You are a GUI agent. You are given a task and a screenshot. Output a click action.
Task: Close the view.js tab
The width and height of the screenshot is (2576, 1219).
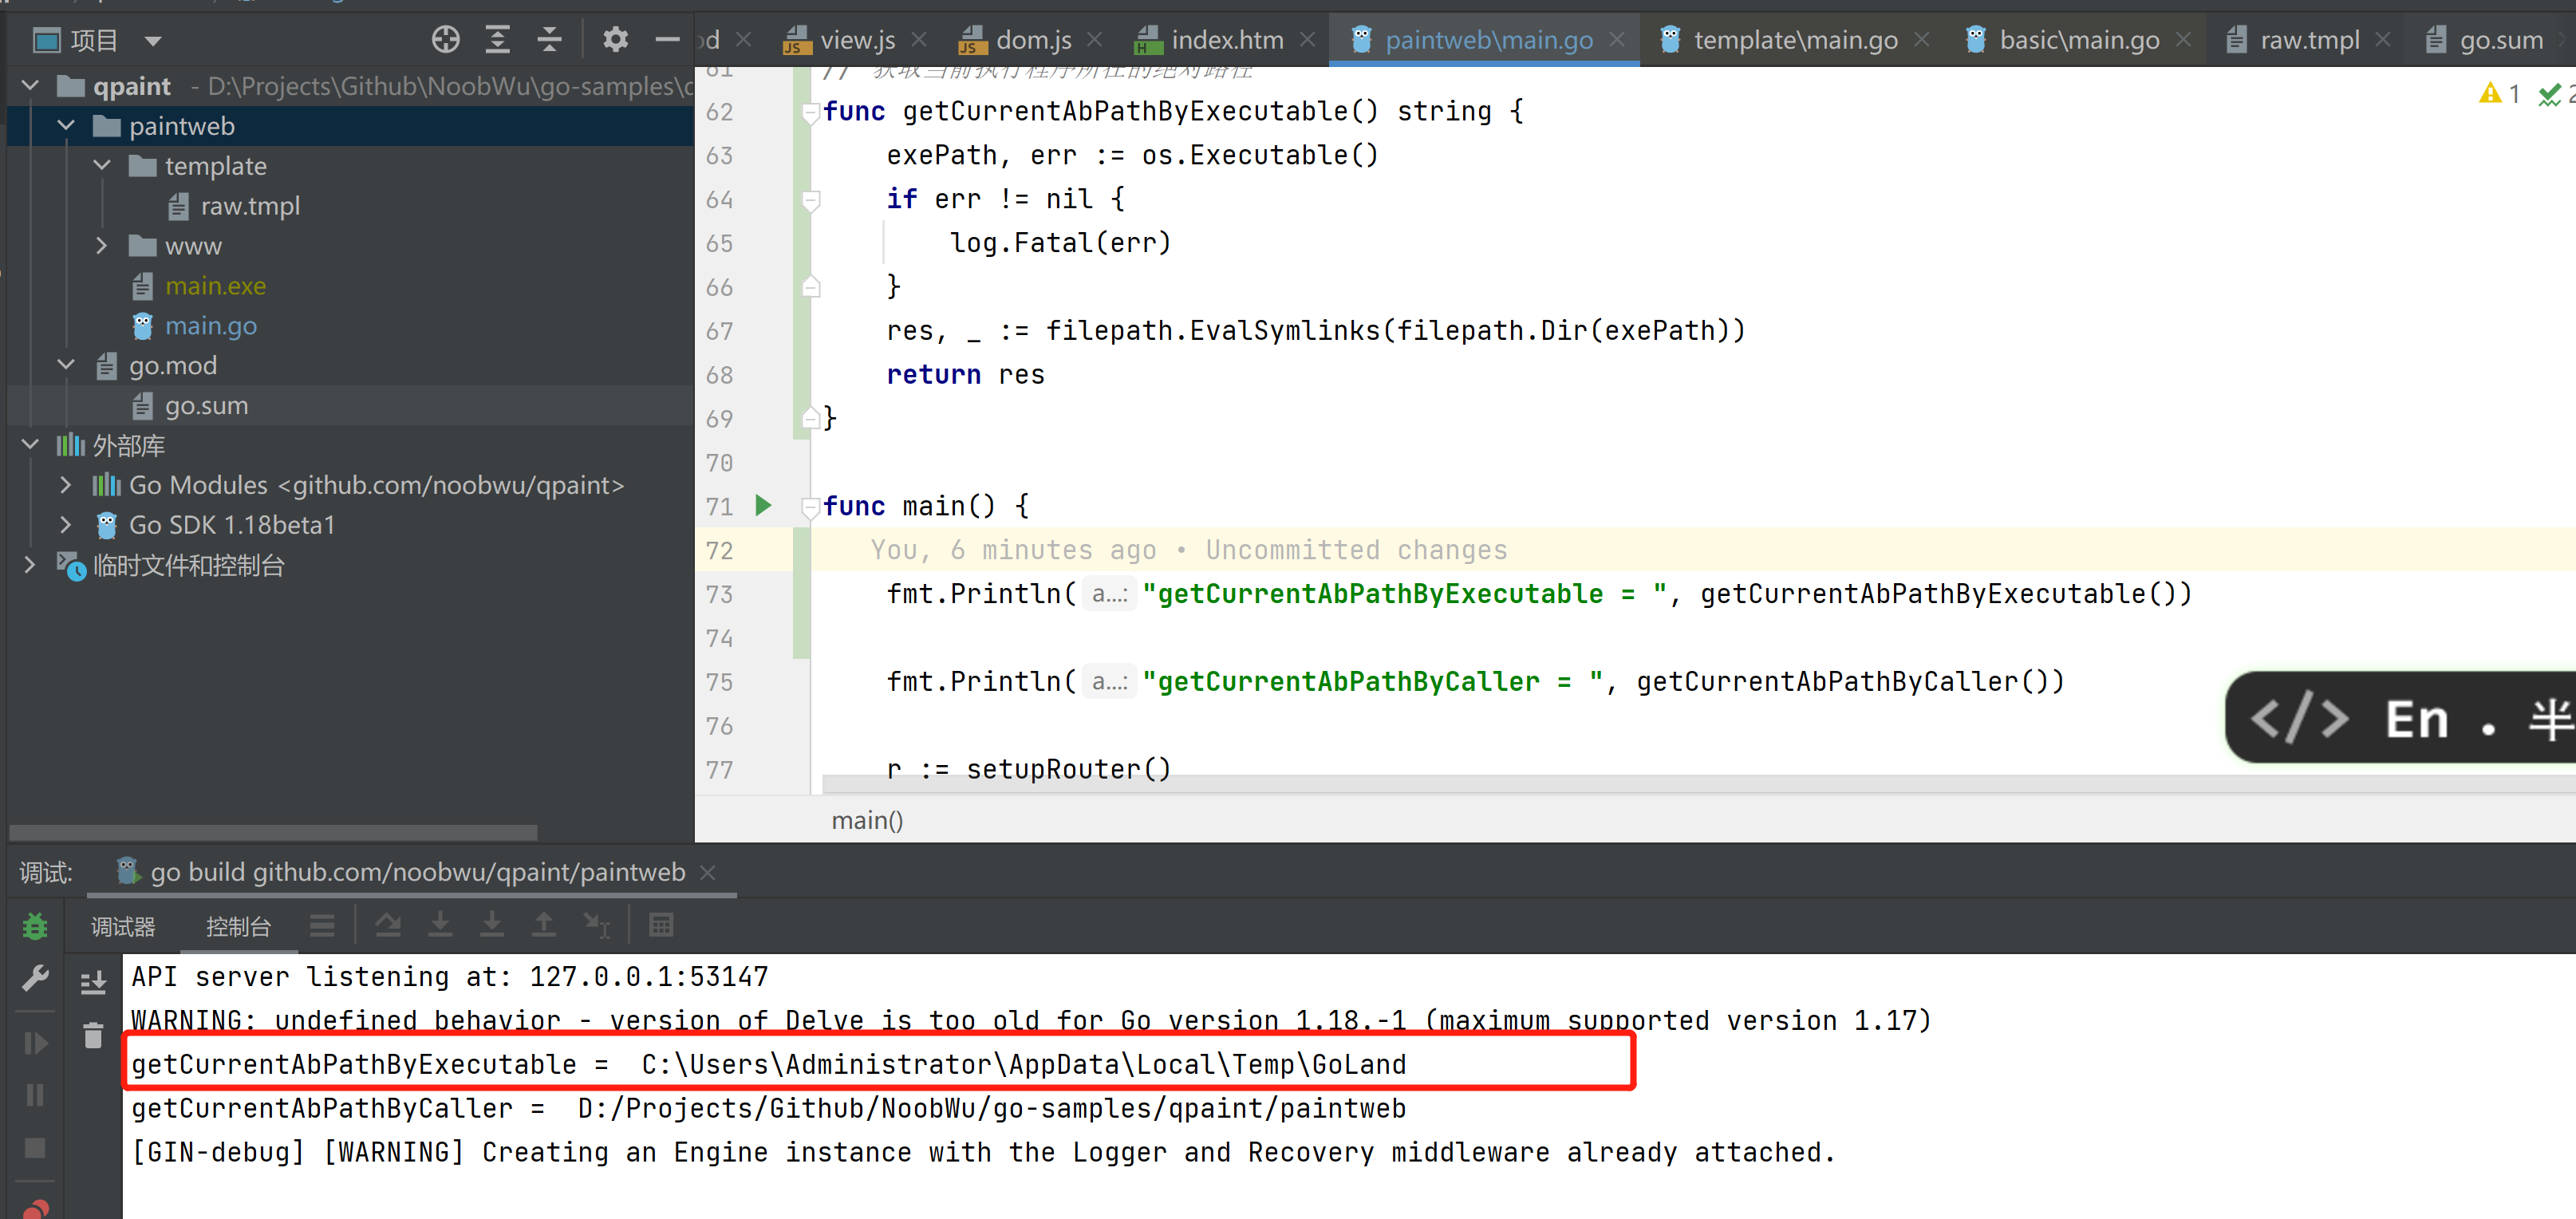pos(919,40)
